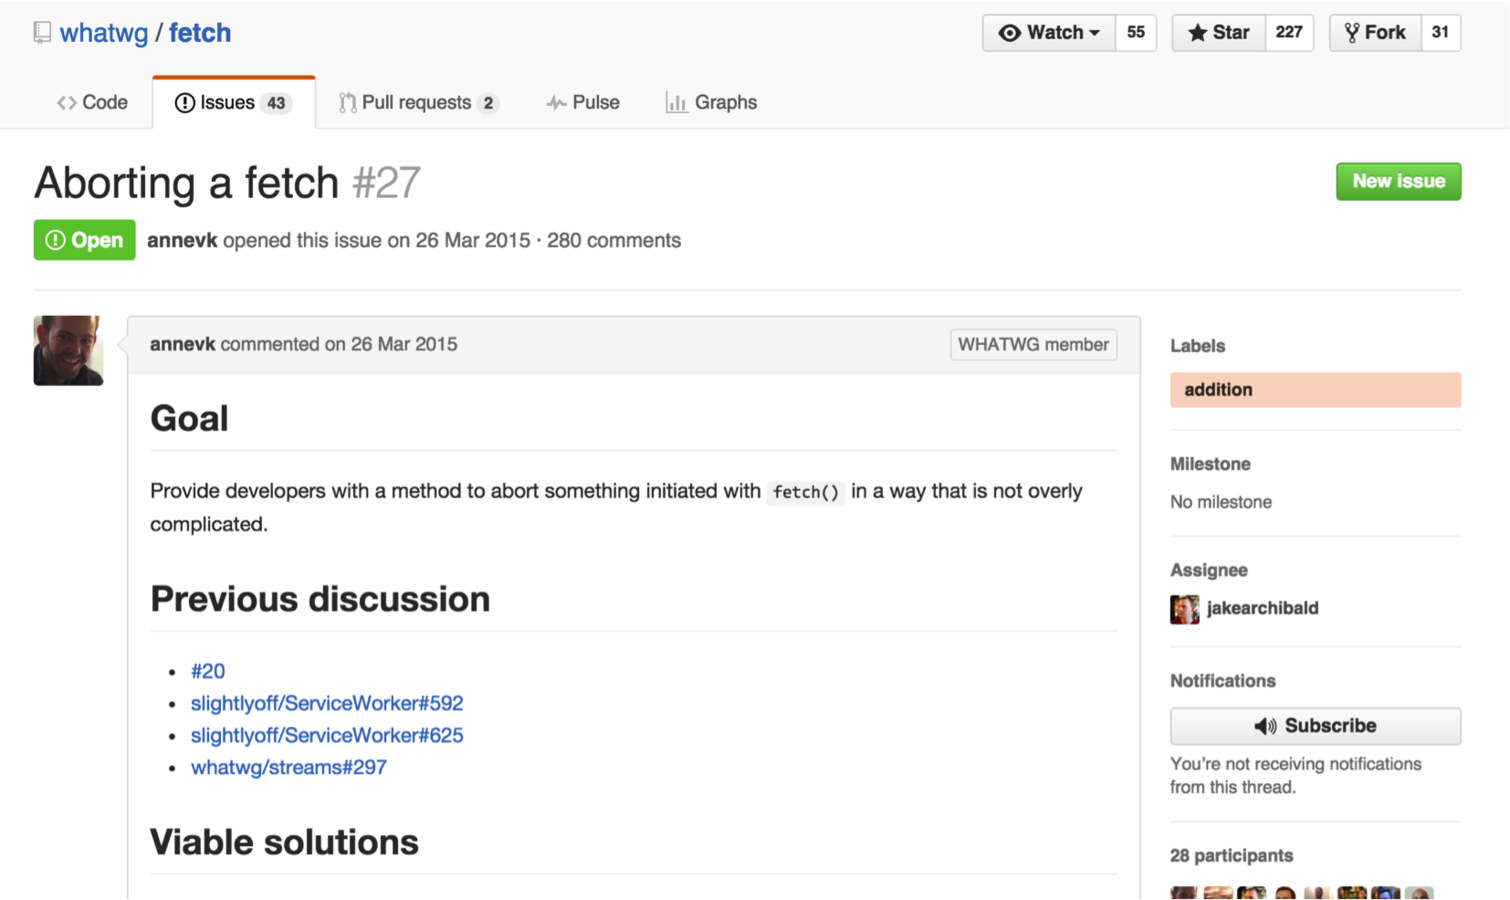Switch to the Code tab

tap(92, 103)
